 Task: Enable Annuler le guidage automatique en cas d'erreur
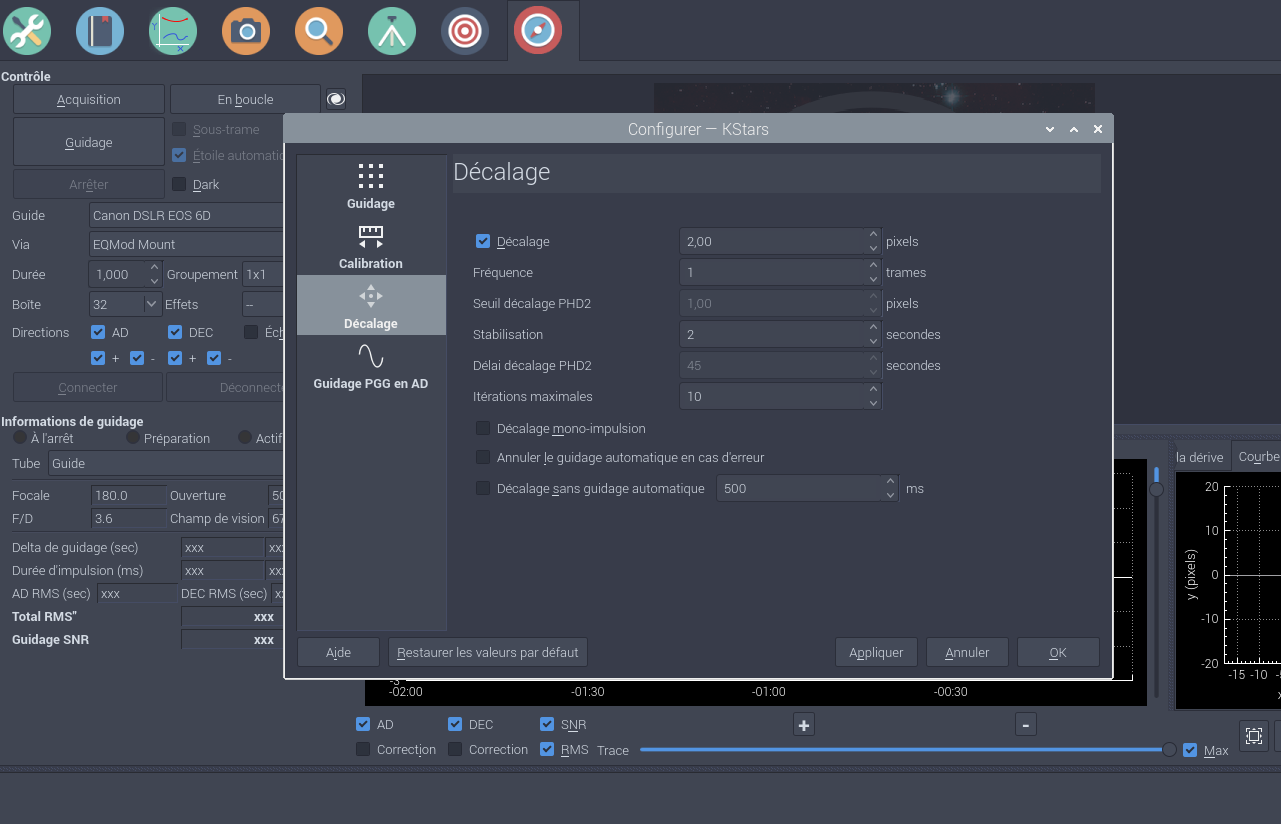coord(483,457)
